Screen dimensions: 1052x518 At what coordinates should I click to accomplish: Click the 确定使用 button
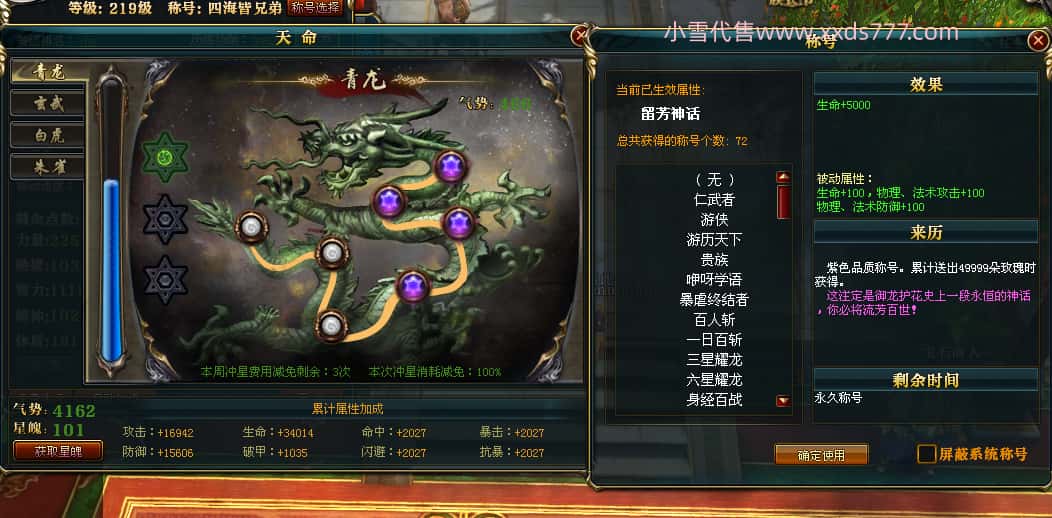click(x=821, y=455)
